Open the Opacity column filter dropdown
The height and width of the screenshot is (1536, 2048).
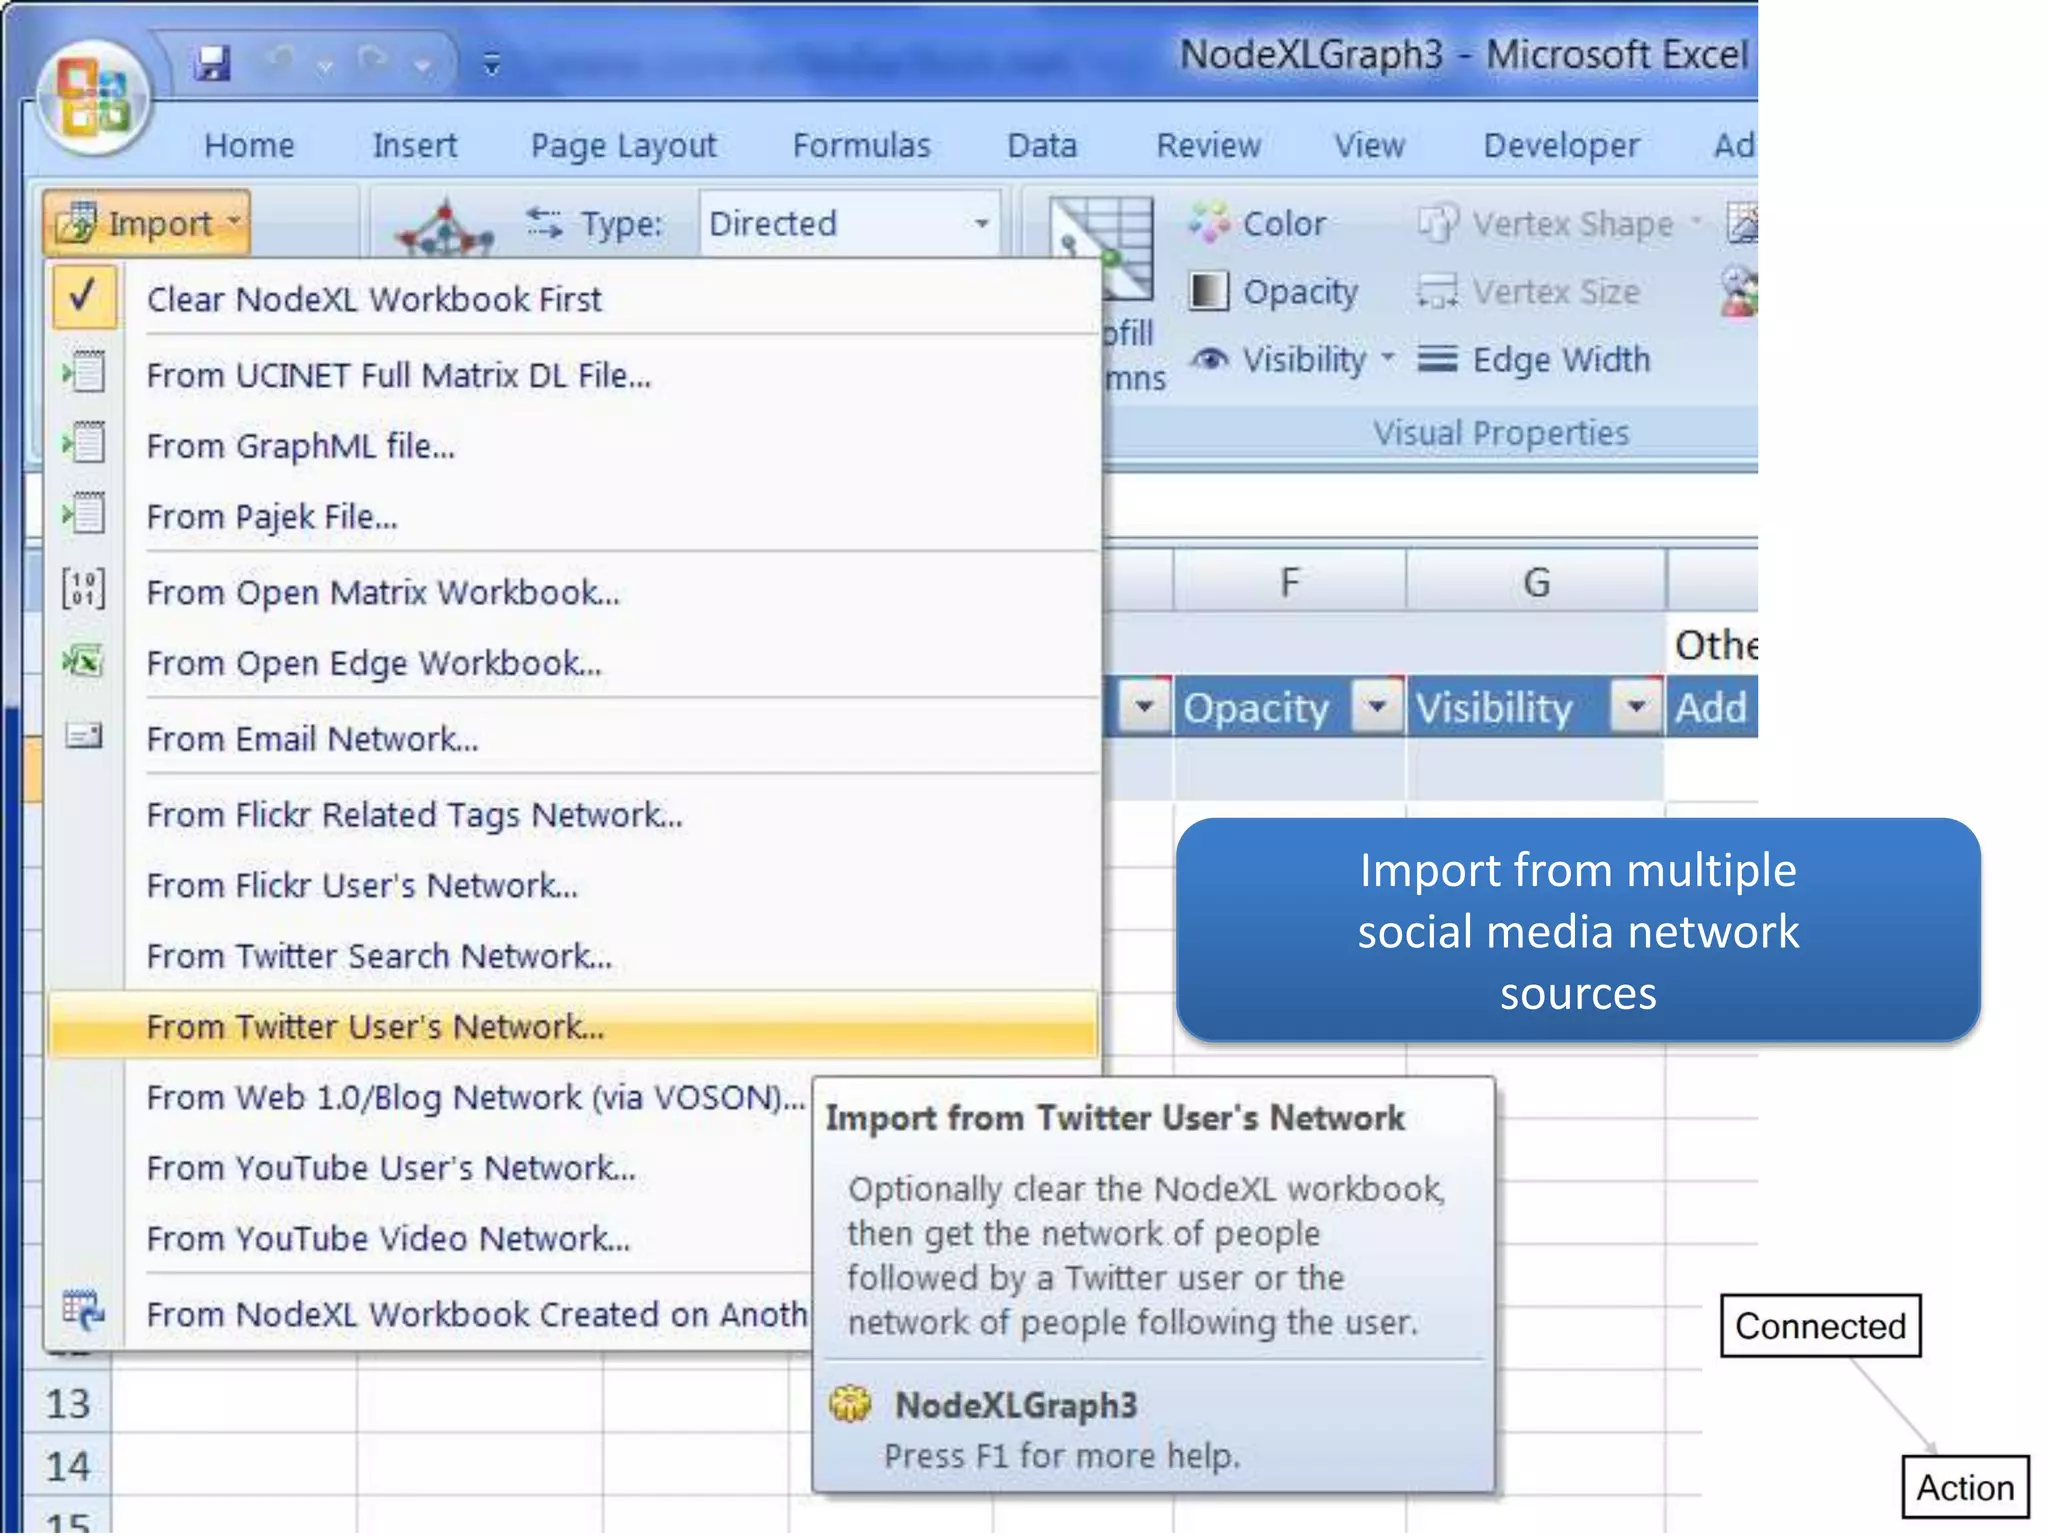(x=1377, y=707)
